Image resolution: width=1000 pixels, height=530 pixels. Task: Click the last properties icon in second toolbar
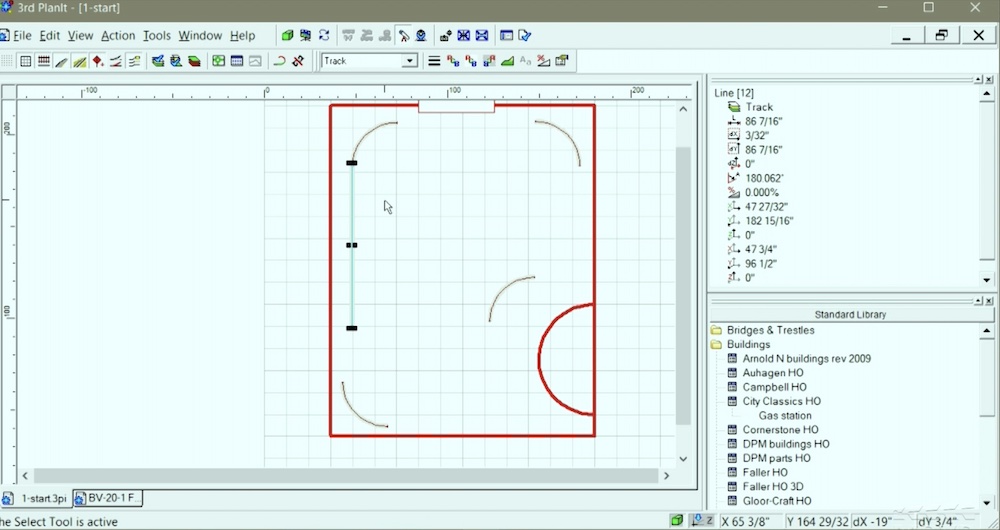tap(562, 61)
